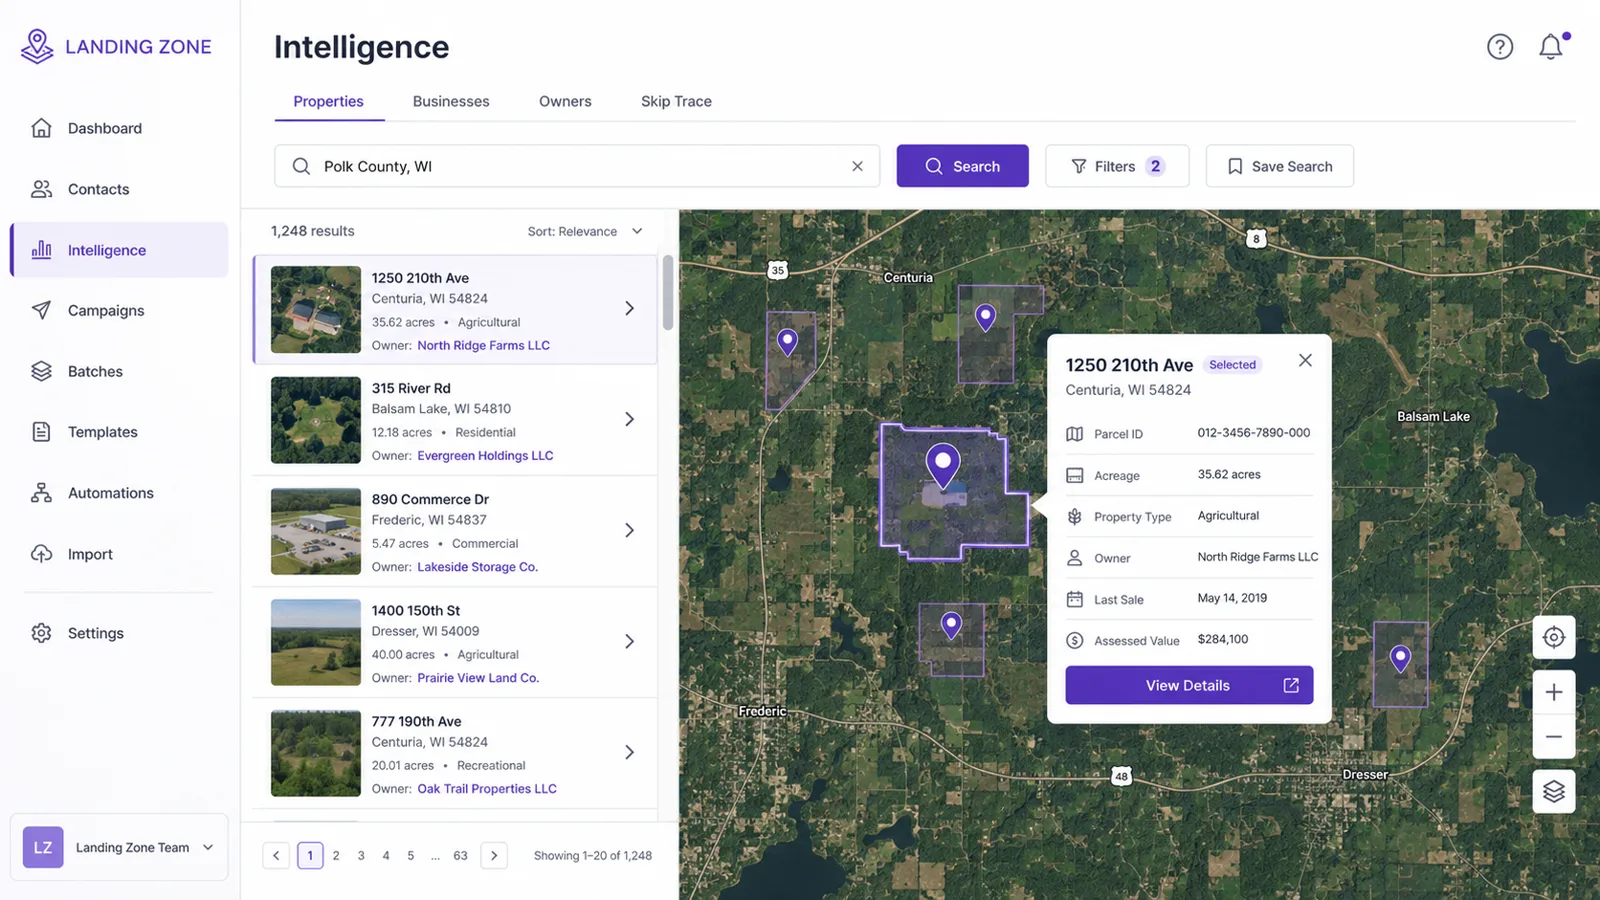
Task: Select Intelligence in sidebar
Action: click(119, 250)
